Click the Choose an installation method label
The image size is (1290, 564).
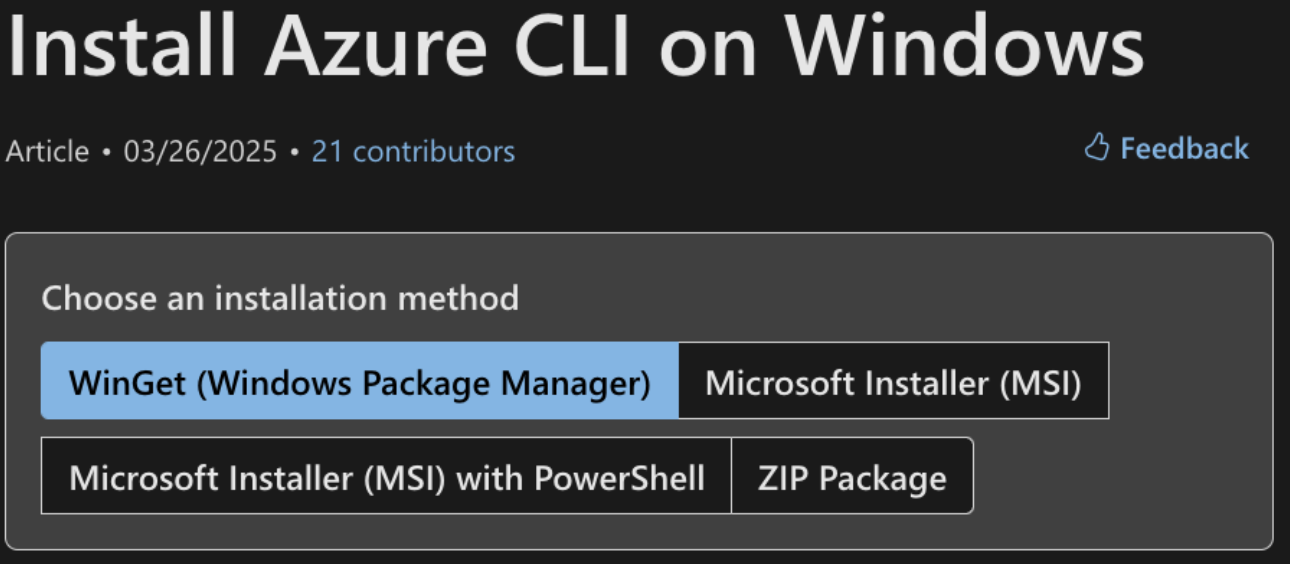coord(280,297)
